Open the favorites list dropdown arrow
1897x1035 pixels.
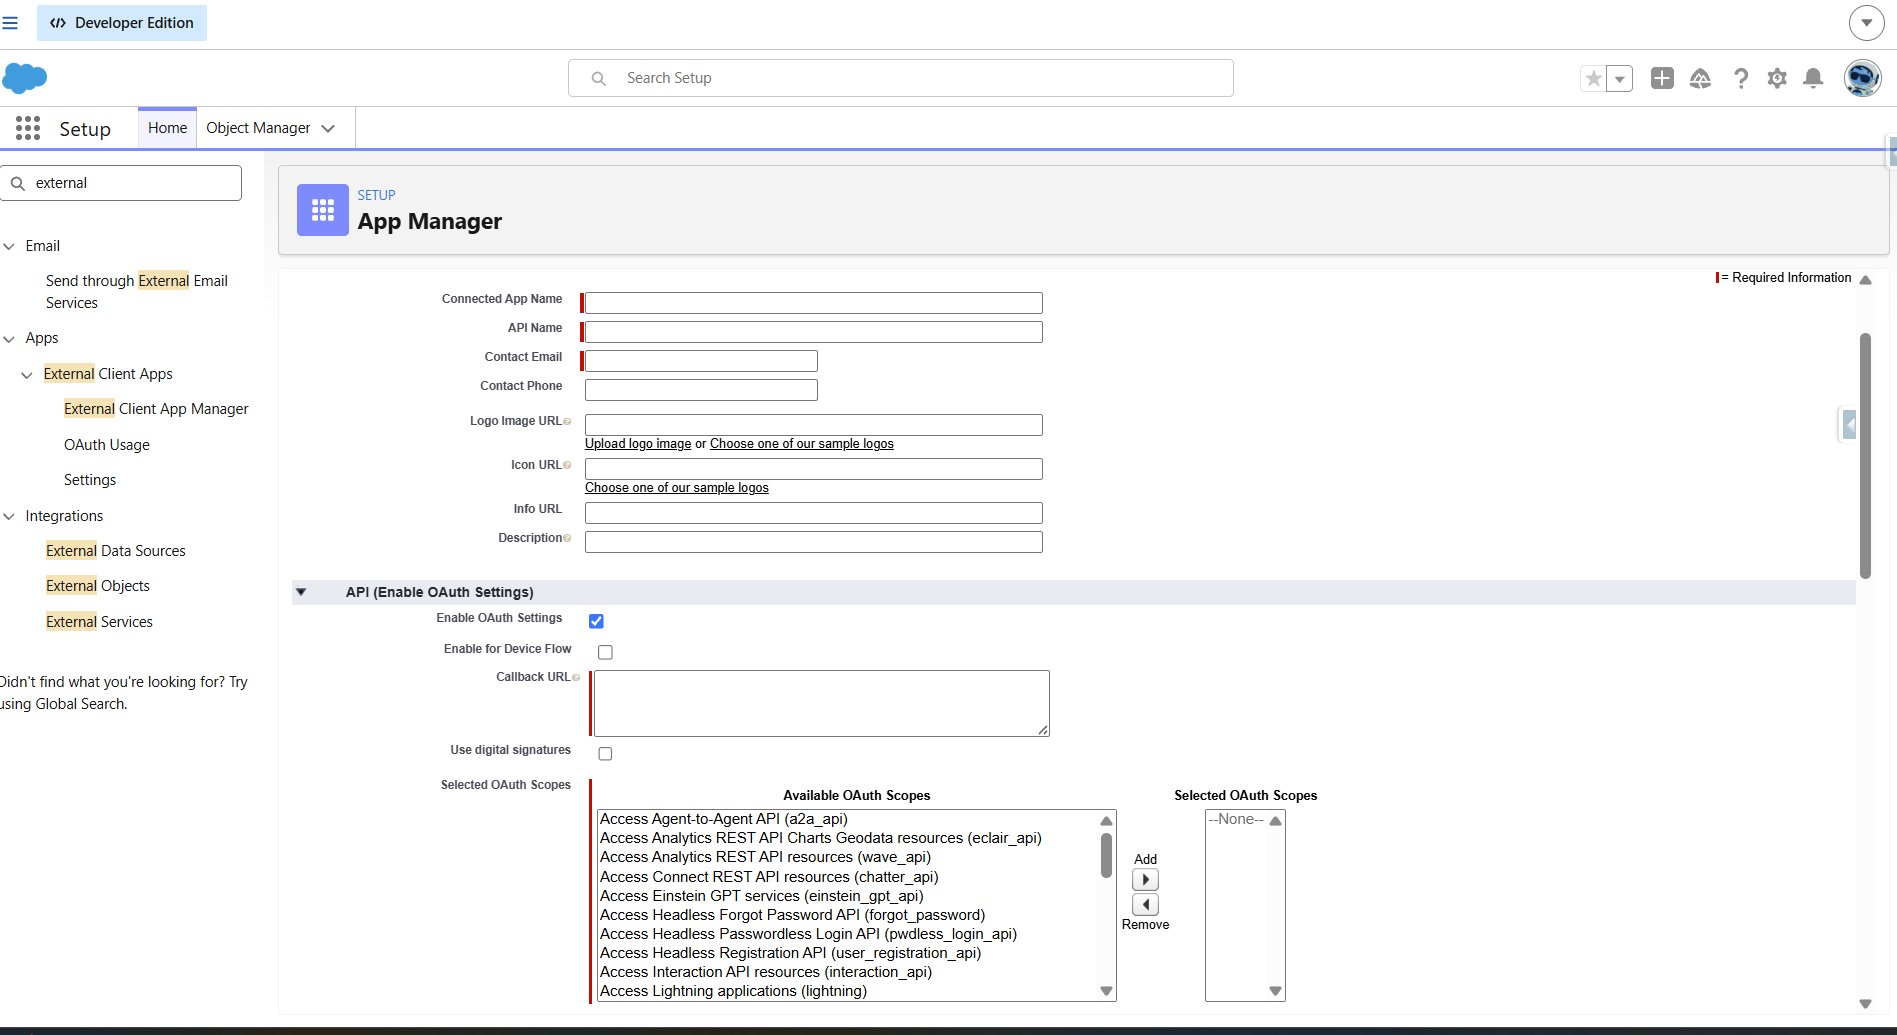tap(1620, 78)
